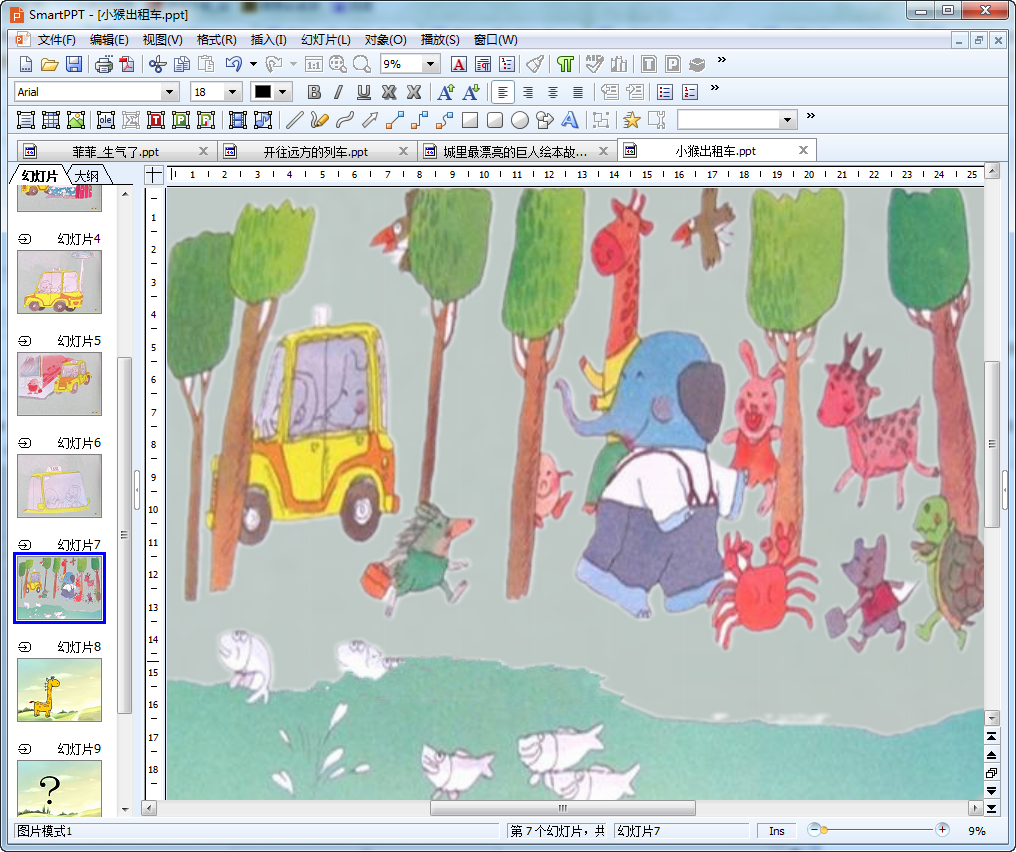Switch to the 开往远方的列车.ppt tab
Viewport: 1016px width, 852px height.
(x=316, y=152)
